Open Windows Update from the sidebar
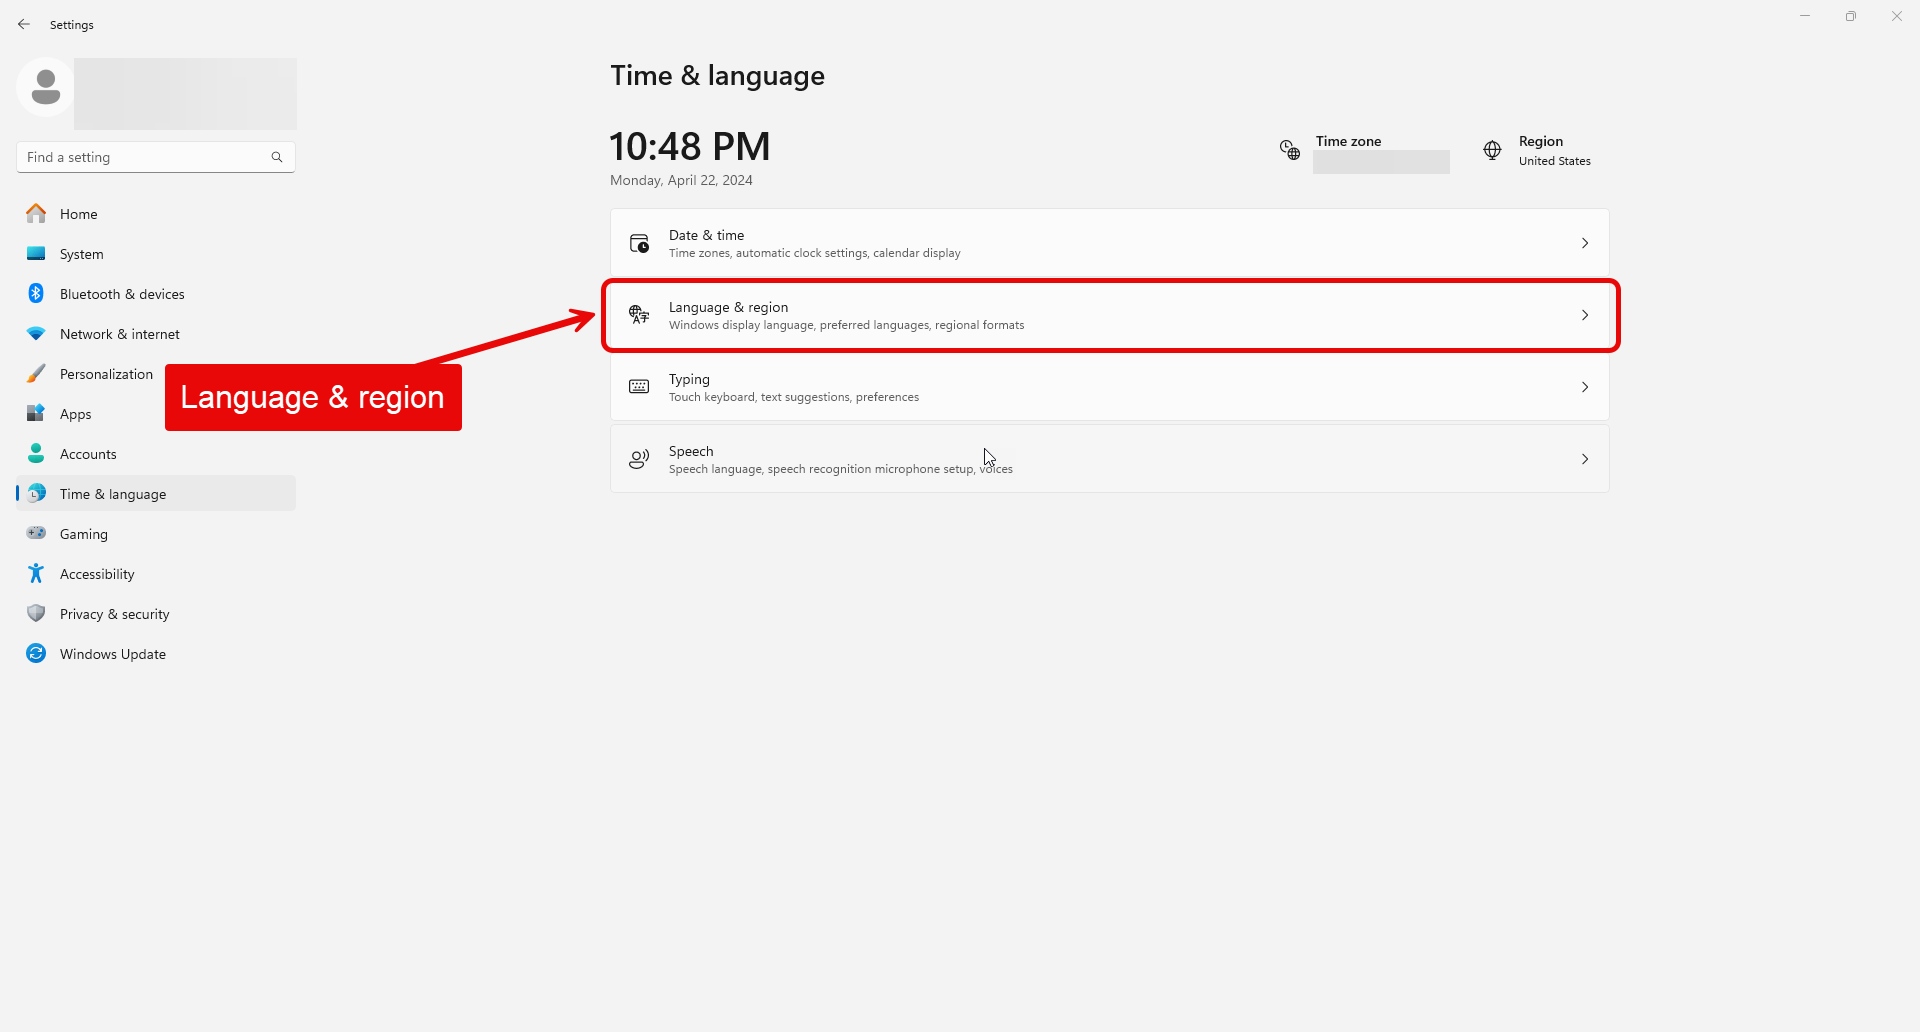 click(x=113, y=653)
